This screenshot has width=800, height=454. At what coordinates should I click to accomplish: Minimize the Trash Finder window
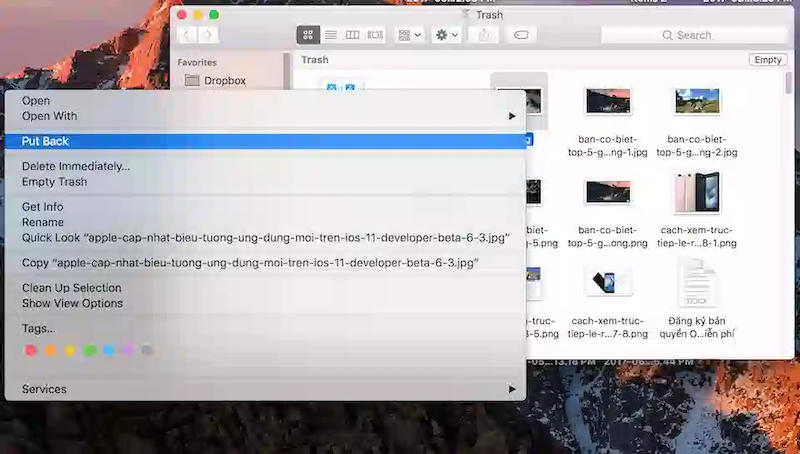tap(198, 15)
